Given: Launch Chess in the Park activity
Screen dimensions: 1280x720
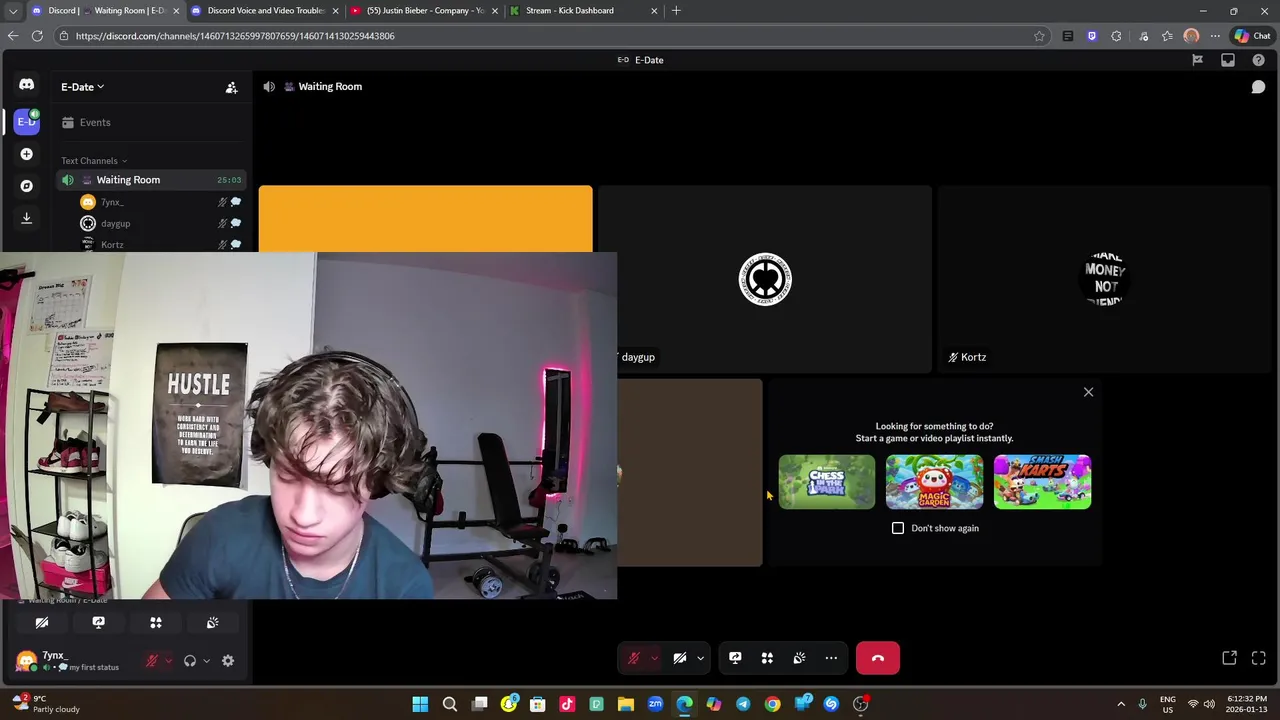Looking at the screenshot, I should pos(826,482).
